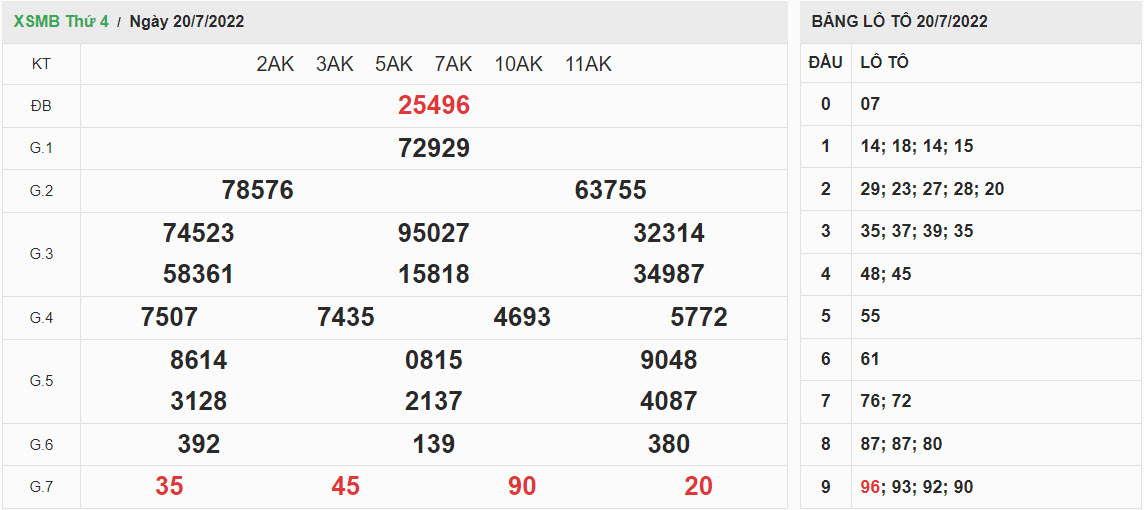The width and height of the screenshot is (1144, 510).
Task: Click the KT row label
Action: click(x=41, y=64)
